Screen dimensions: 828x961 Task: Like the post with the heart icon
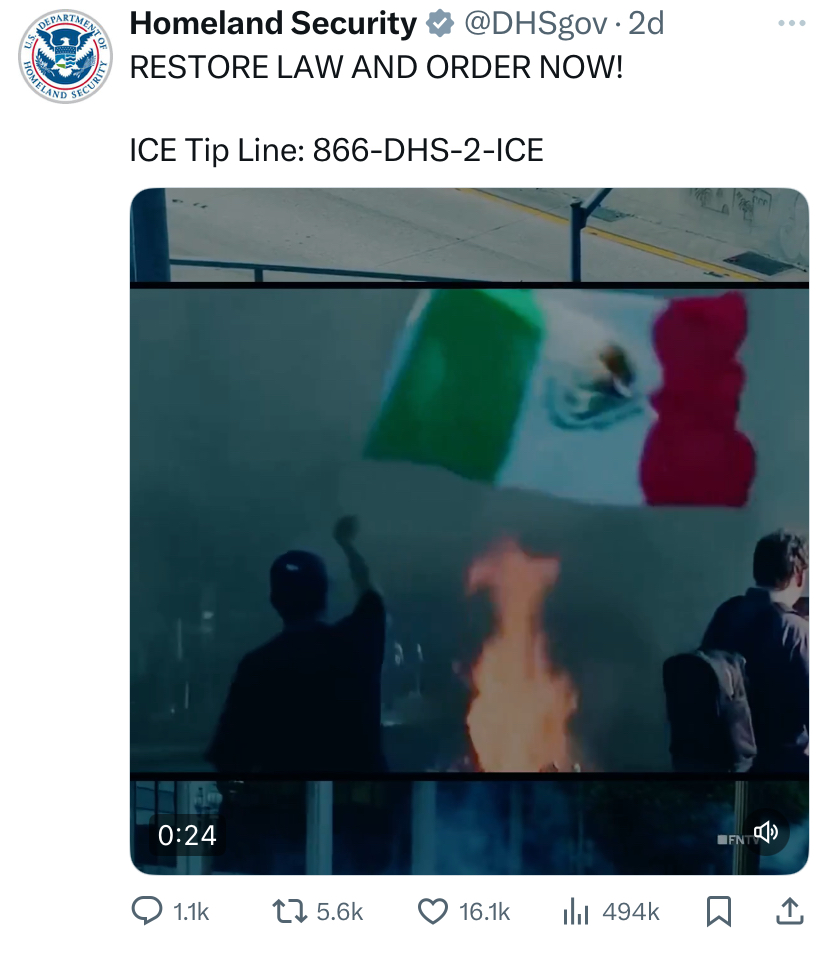click(433, 911)
